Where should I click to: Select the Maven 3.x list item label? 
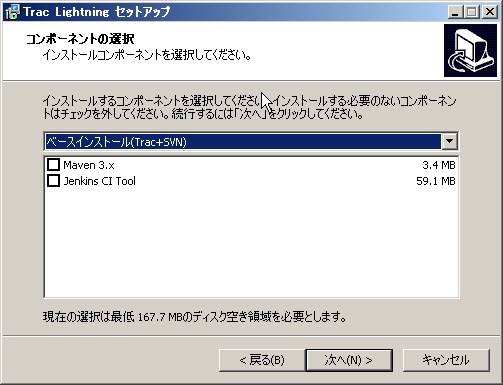coord(89,165)
